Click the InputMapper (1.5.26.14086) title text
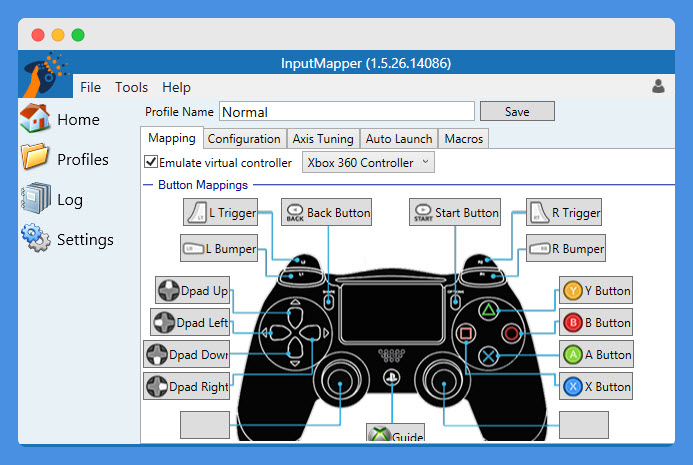 tap(366, 63)
